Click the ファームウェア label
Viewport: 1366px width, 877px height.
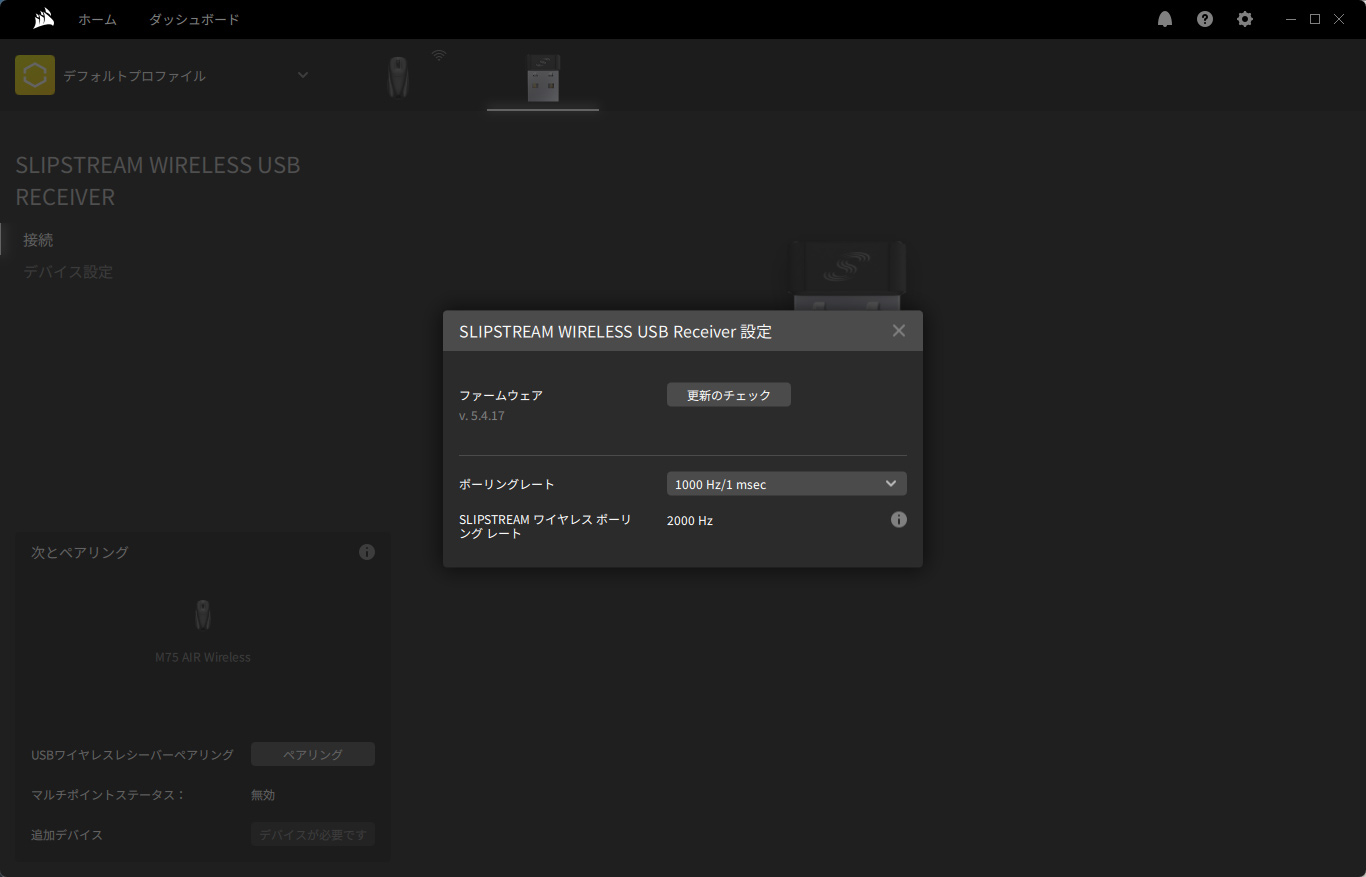tap(501, 395)
